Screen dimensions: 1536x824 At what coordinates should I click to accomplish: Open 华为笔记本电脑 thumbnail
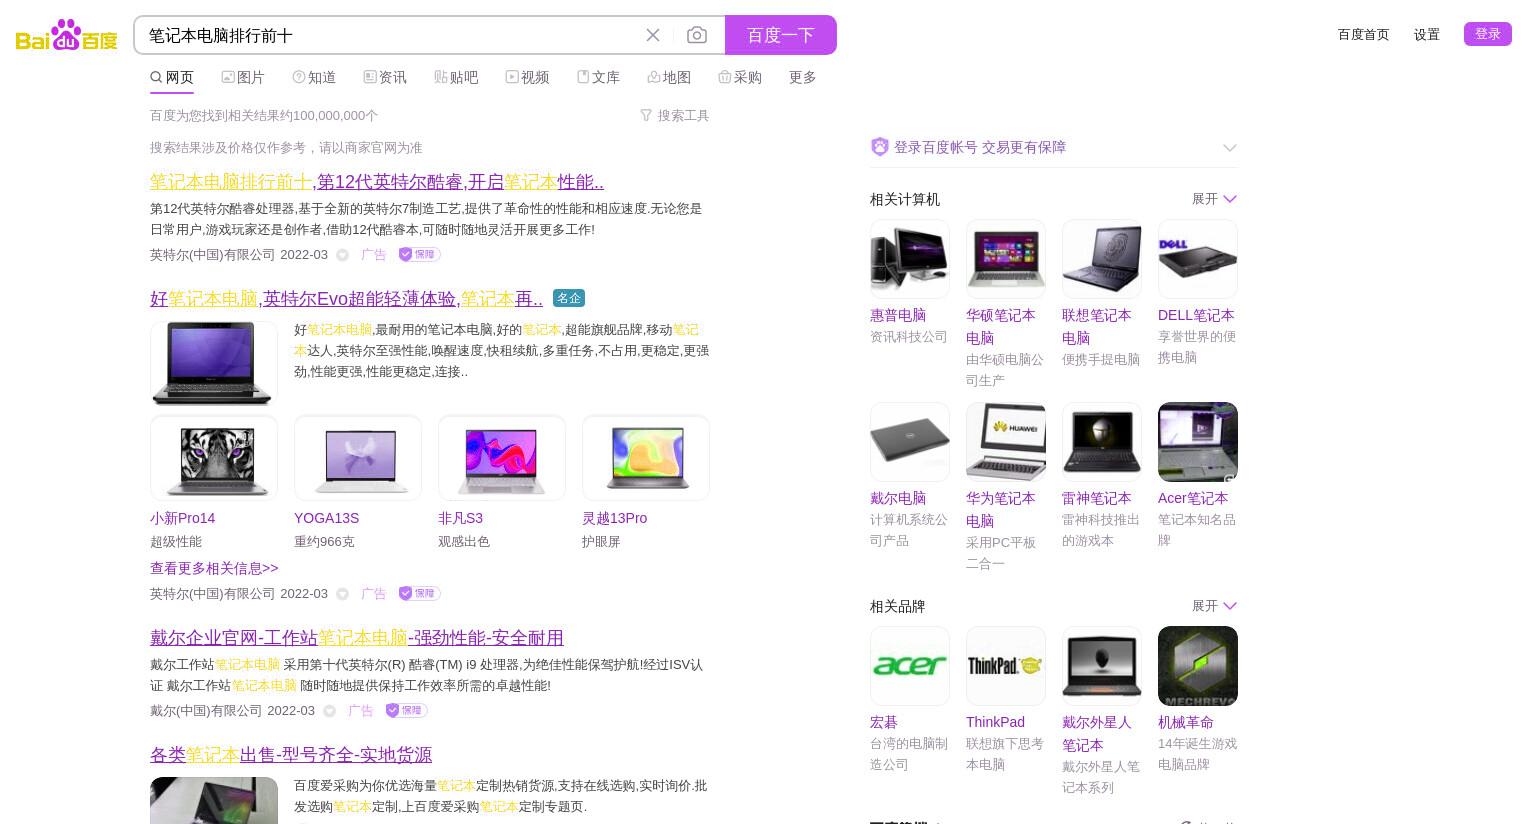coord(1006,442)
